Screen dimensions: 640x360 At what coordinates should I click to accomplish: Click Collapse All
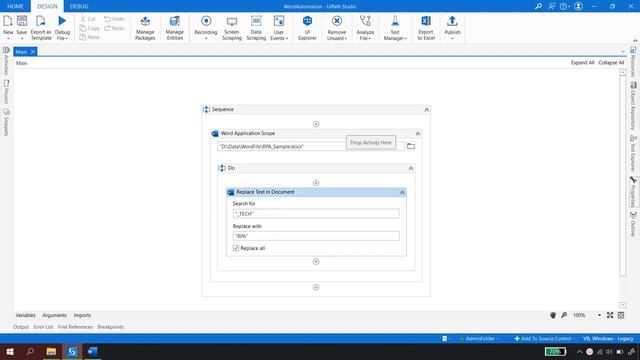point(611,62)
